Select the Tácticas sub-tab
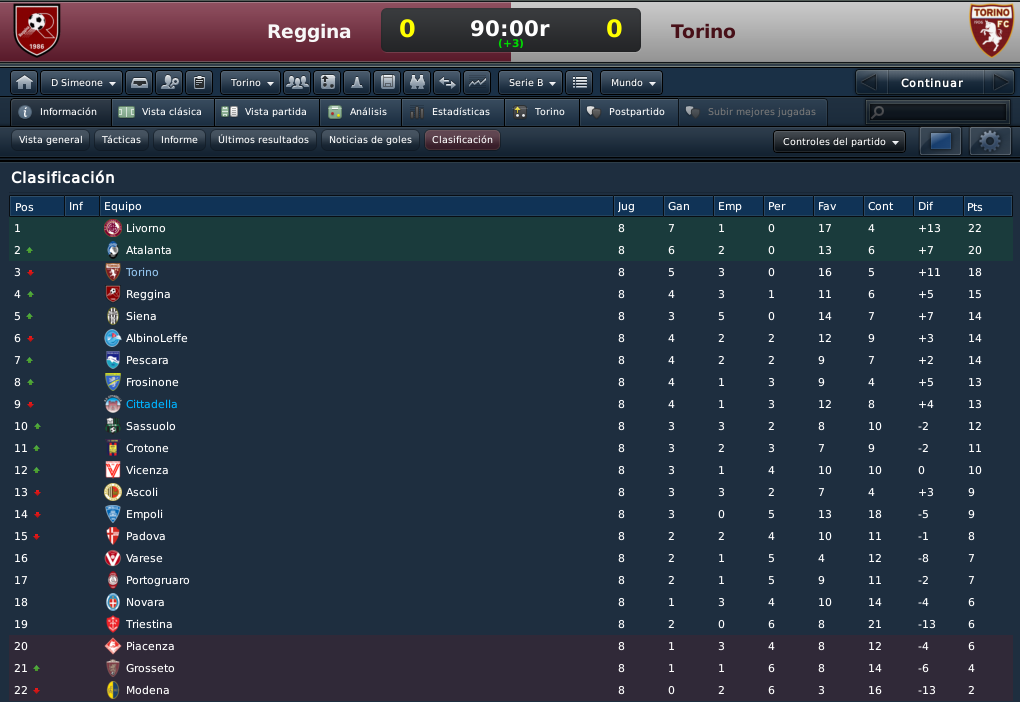The width and height of the screenshot is (1020, 702). click(121, 139)
